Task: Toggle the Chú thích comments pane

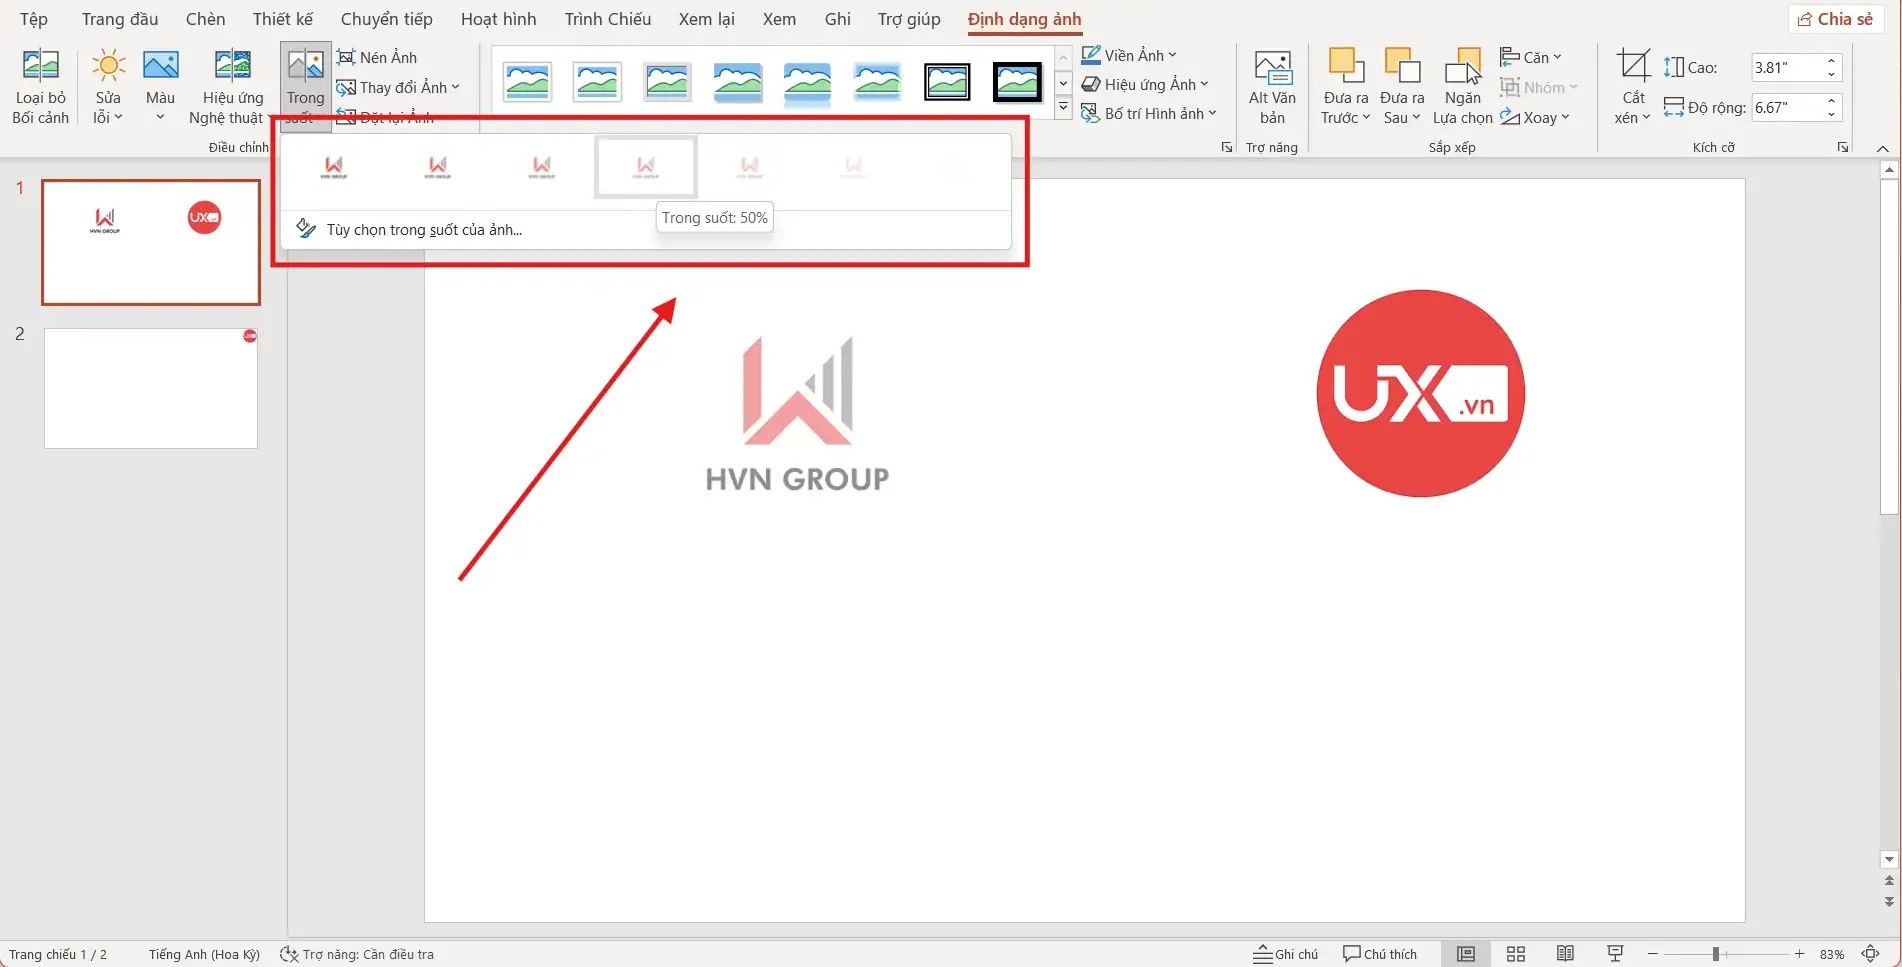Action: coord(1380,954)
